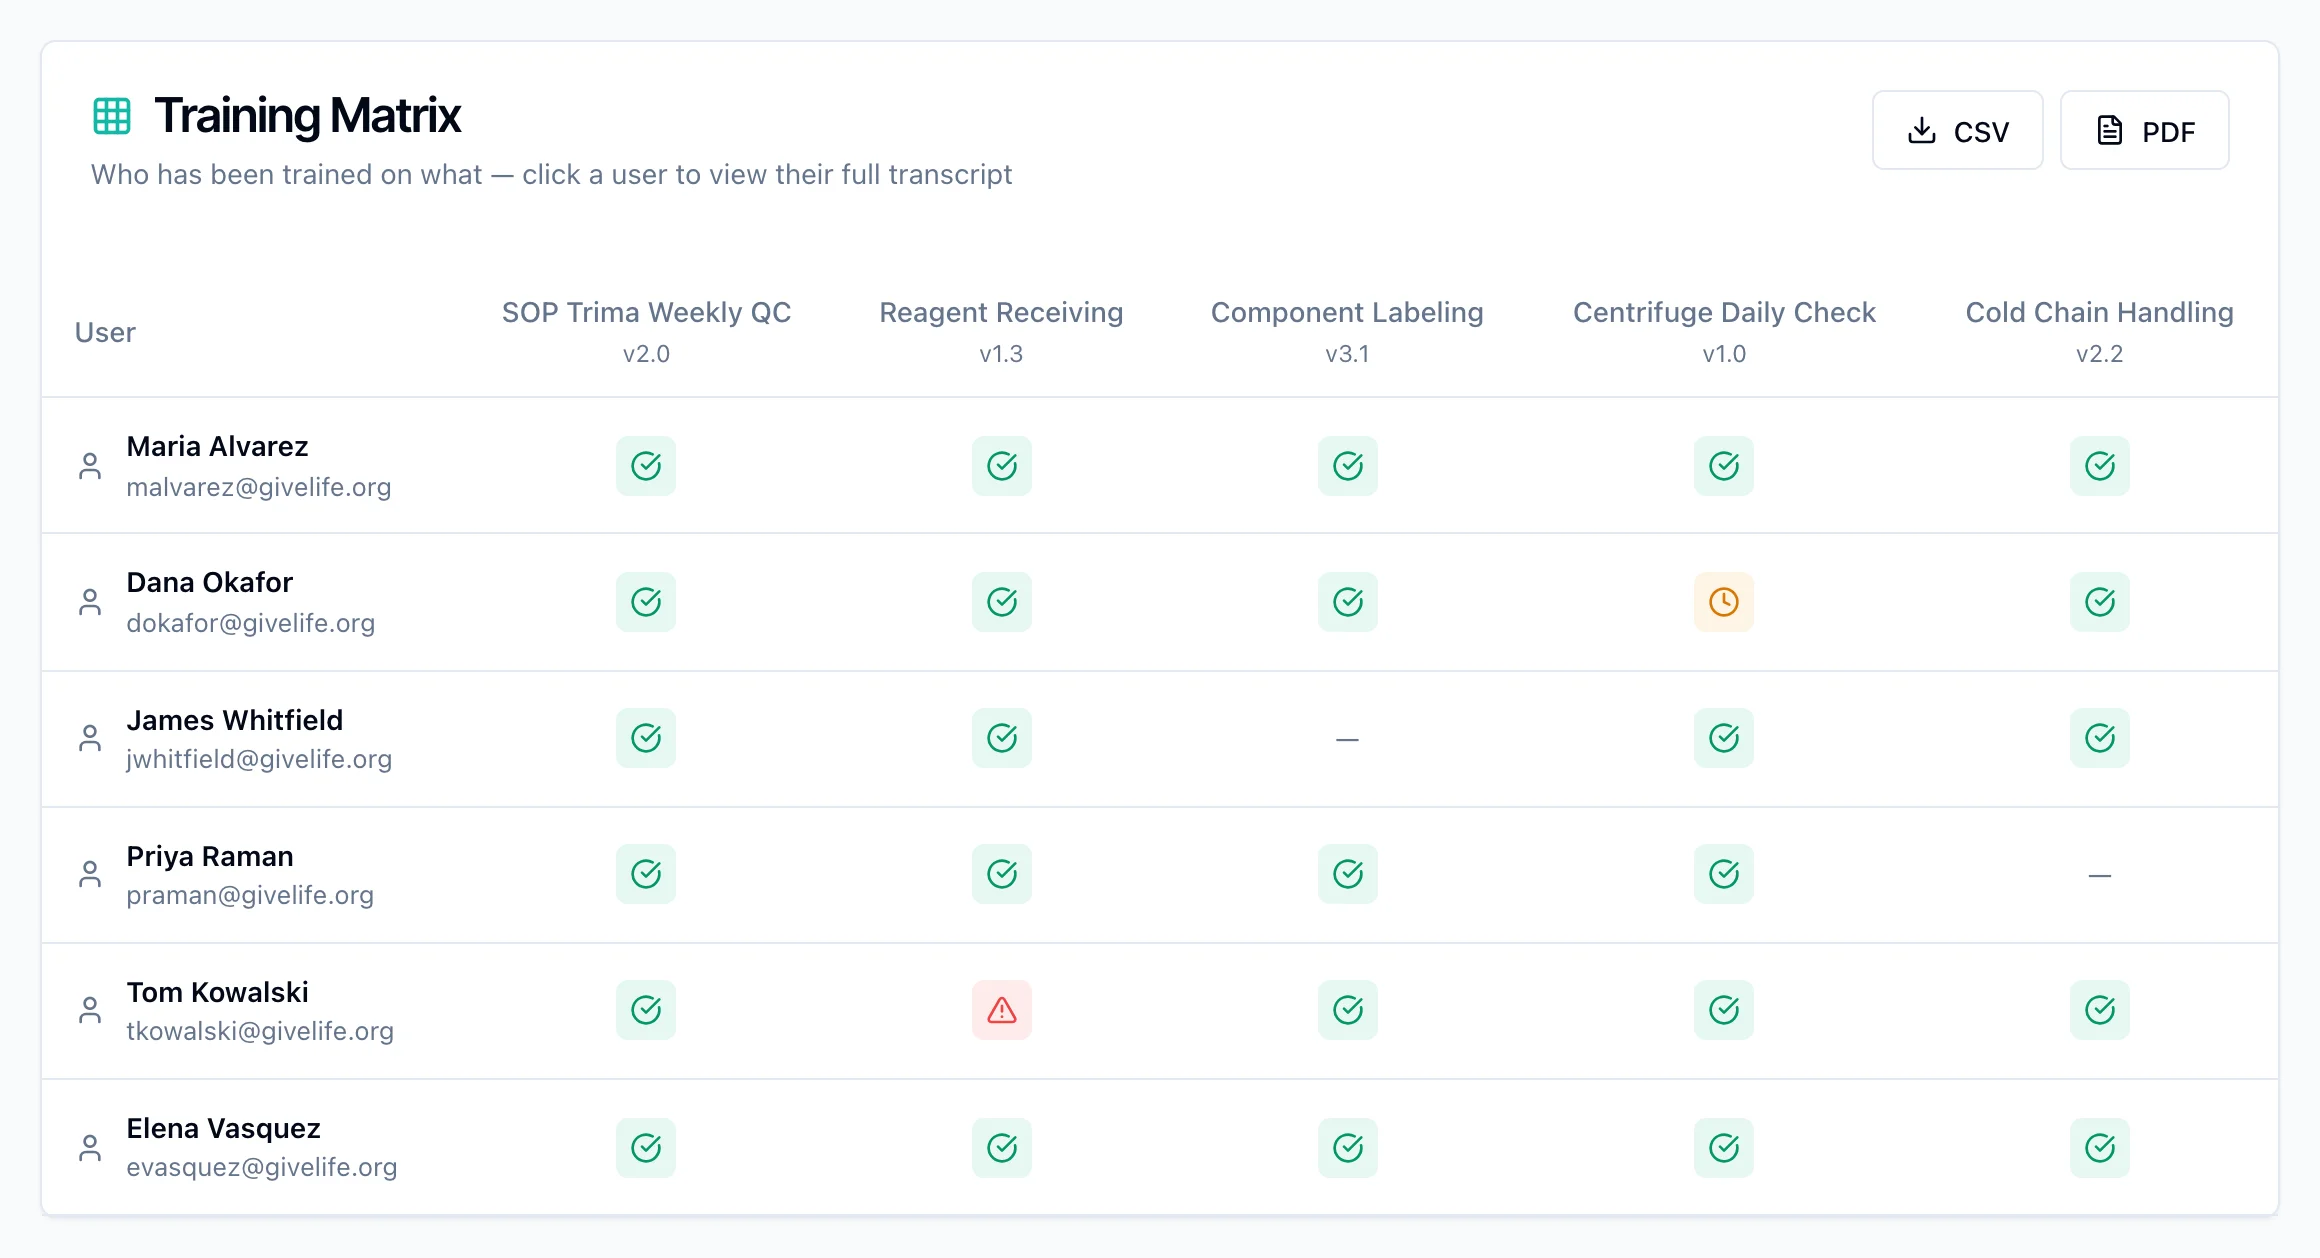Click Maria Alvarez's SOP Trima Weekly QC checkmark
Screen dimensions: 2320x1258
pos(646,466)
